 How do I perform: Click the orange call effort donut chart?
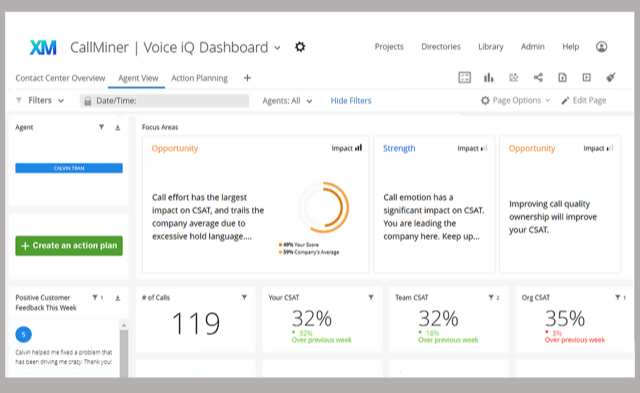click(324, 207)
